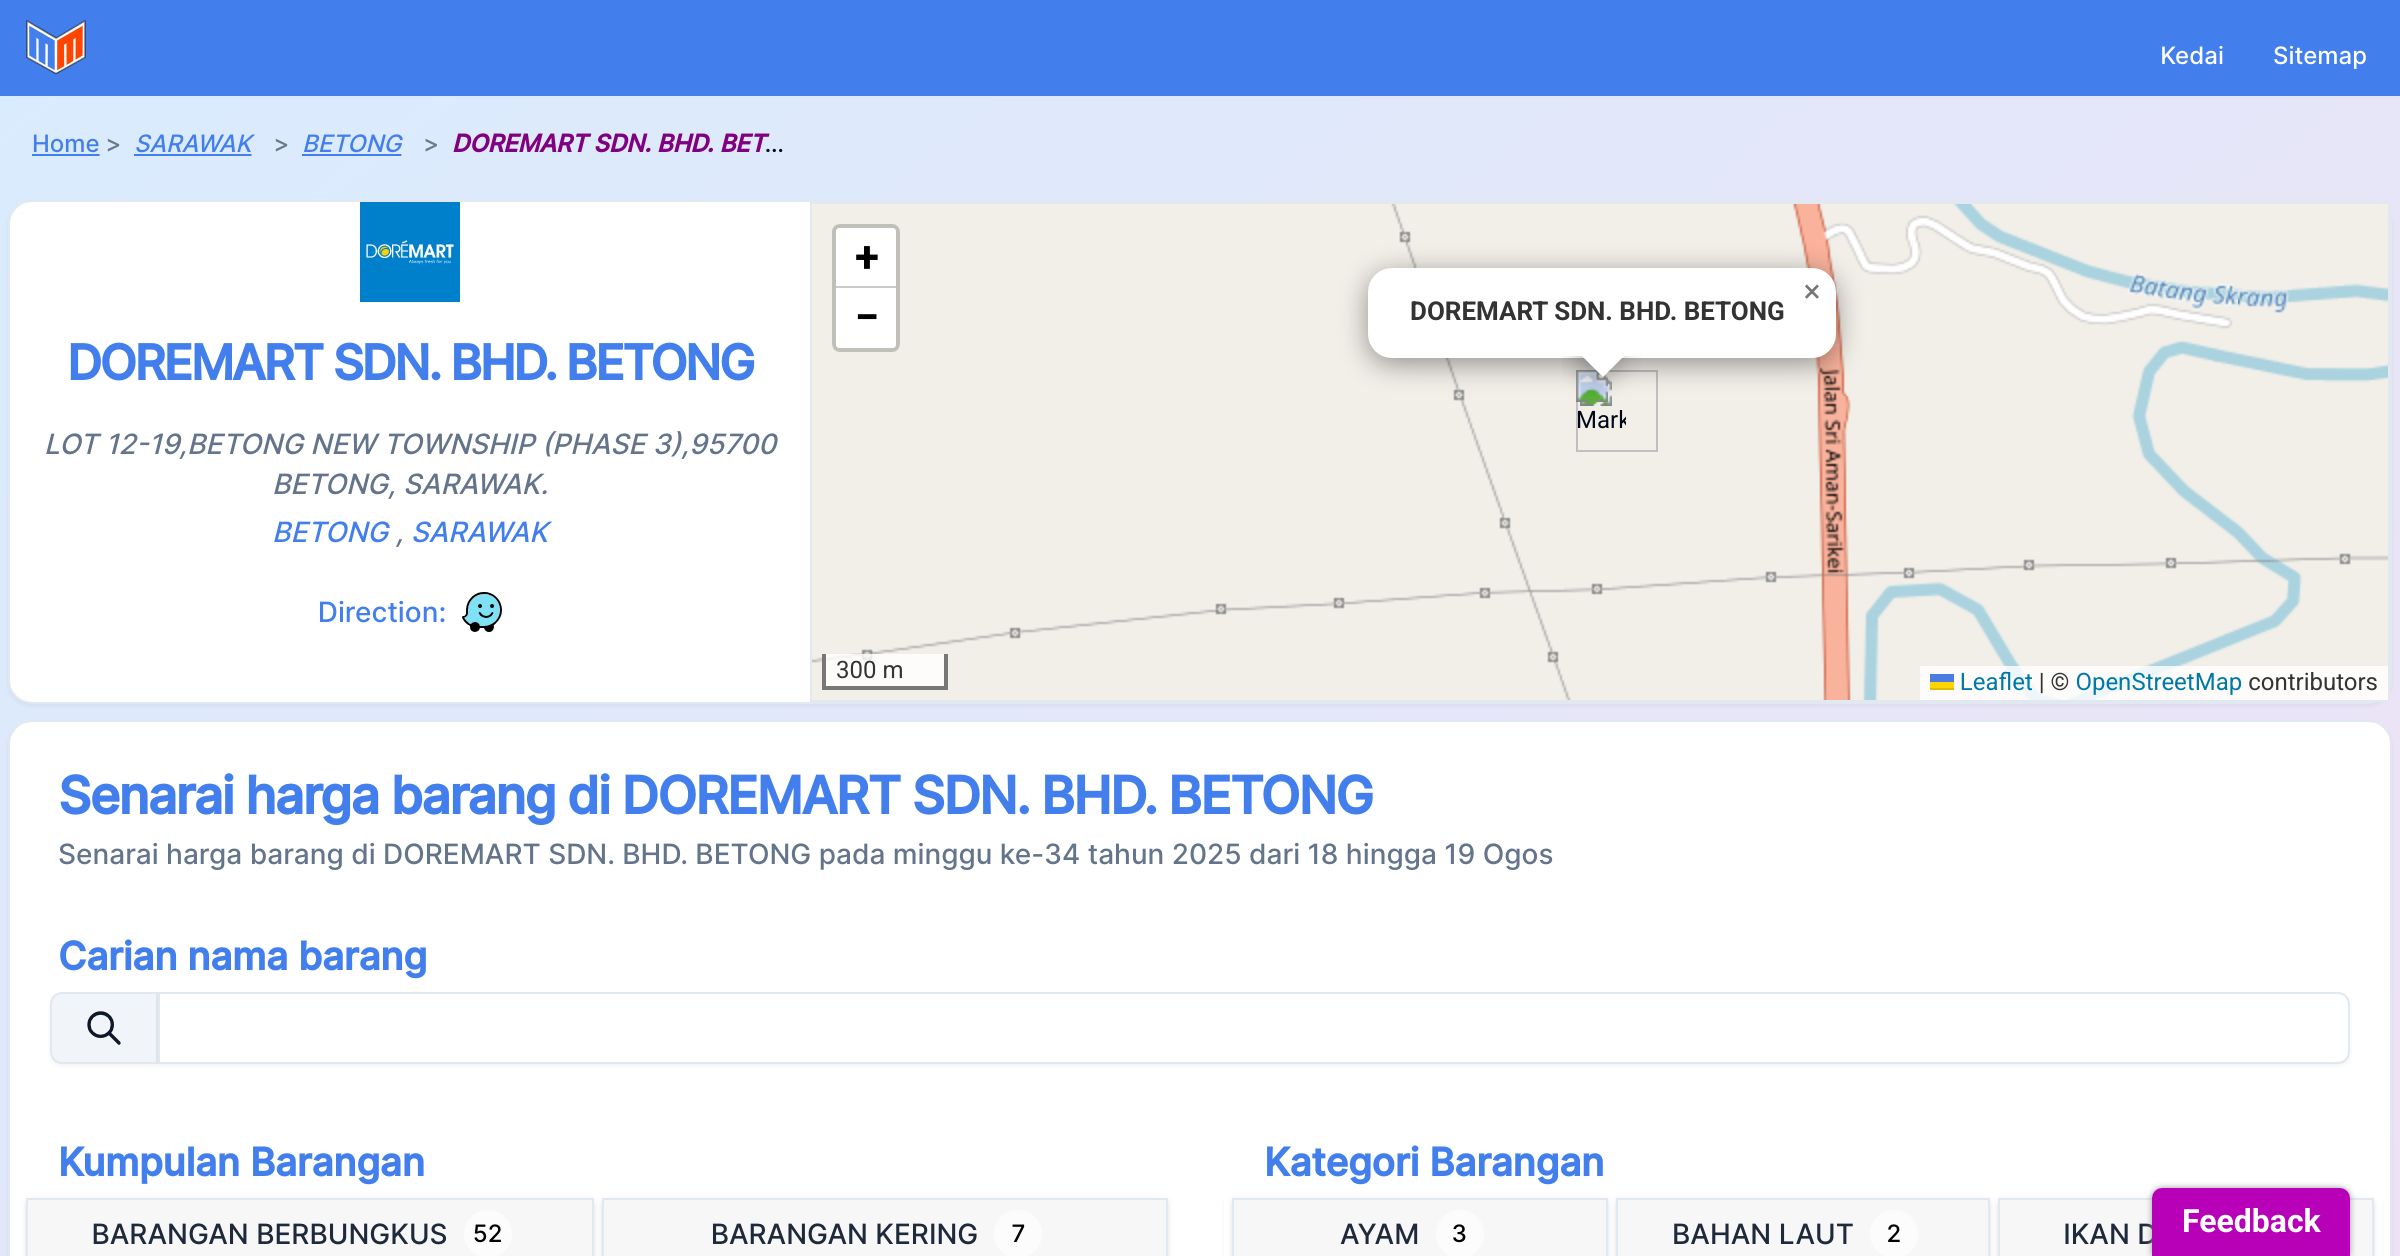Zoom in on the map

(x=866, y=258)
